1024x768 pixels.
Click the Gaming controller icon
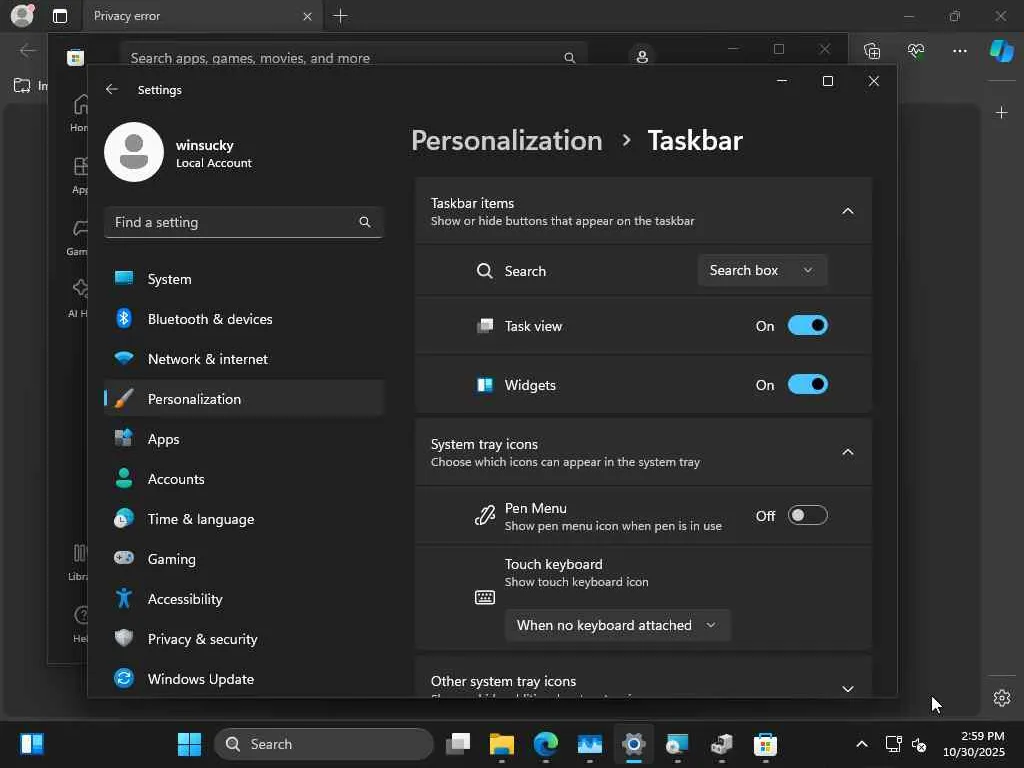tap(123, 558)
